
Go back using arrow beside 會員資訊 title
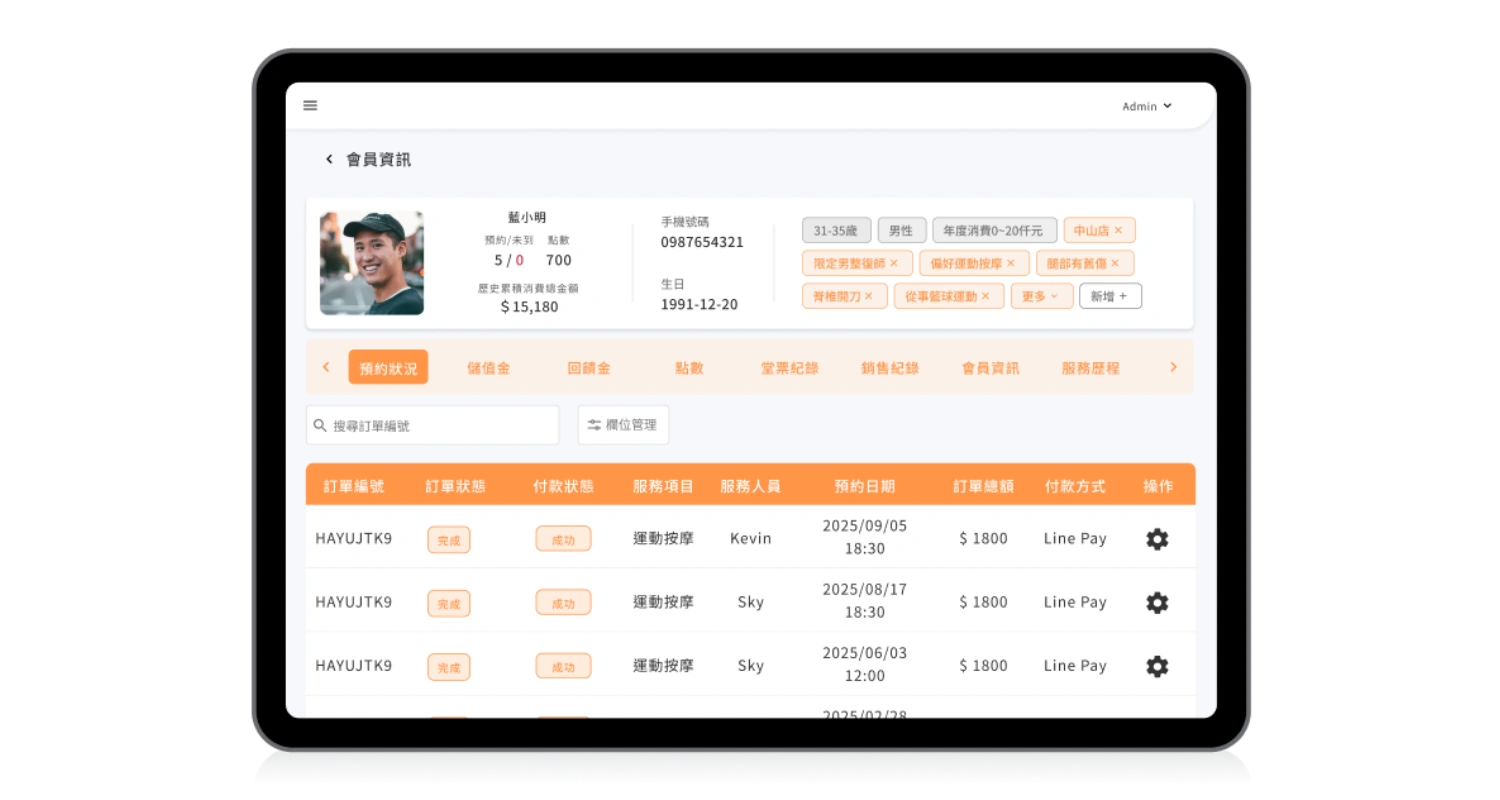pyautogui.click(x=329, y=159)
